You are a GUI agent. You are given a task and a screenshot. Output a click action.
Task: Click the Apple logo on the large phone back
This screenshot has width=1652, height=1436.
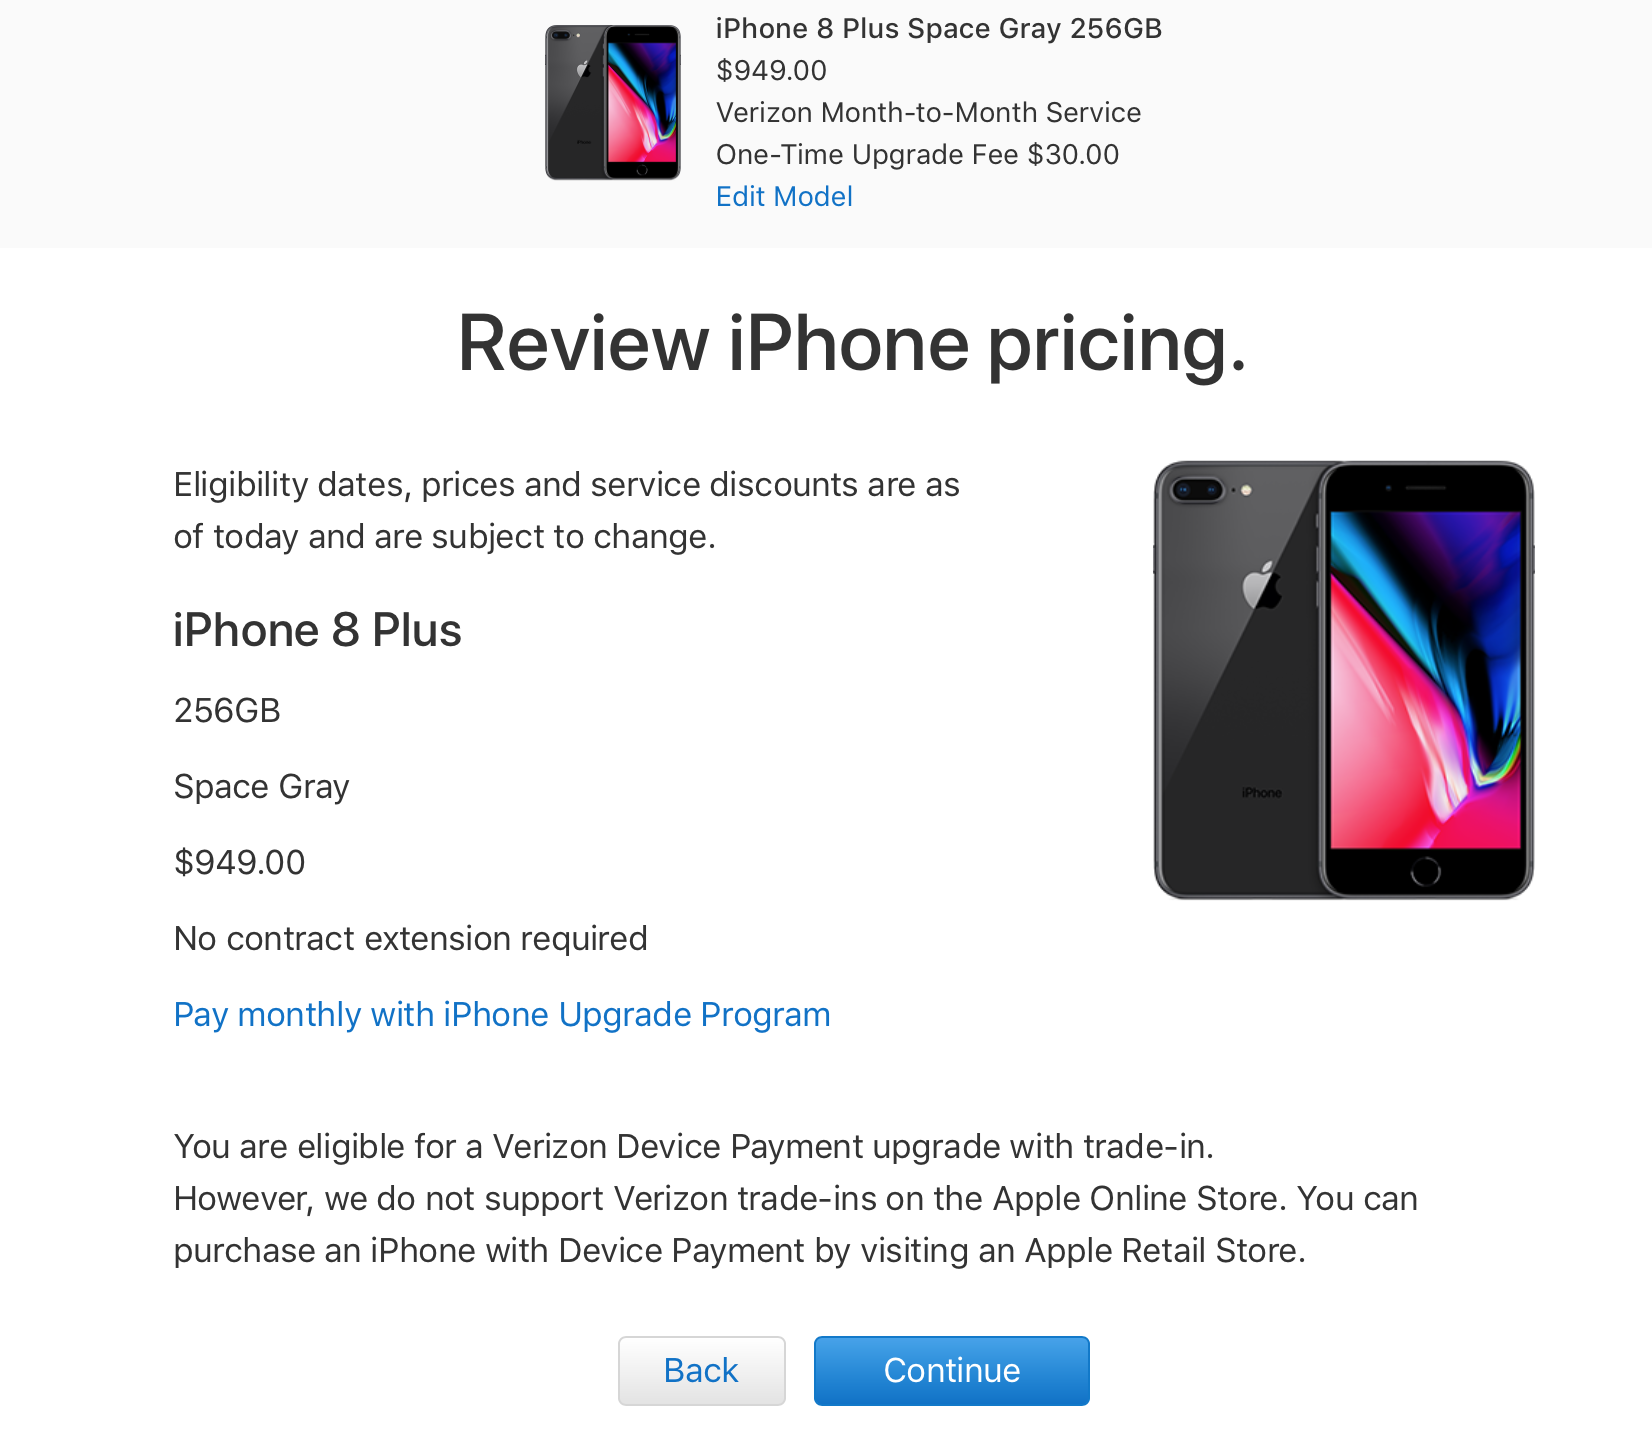(x=1262, y=585)
